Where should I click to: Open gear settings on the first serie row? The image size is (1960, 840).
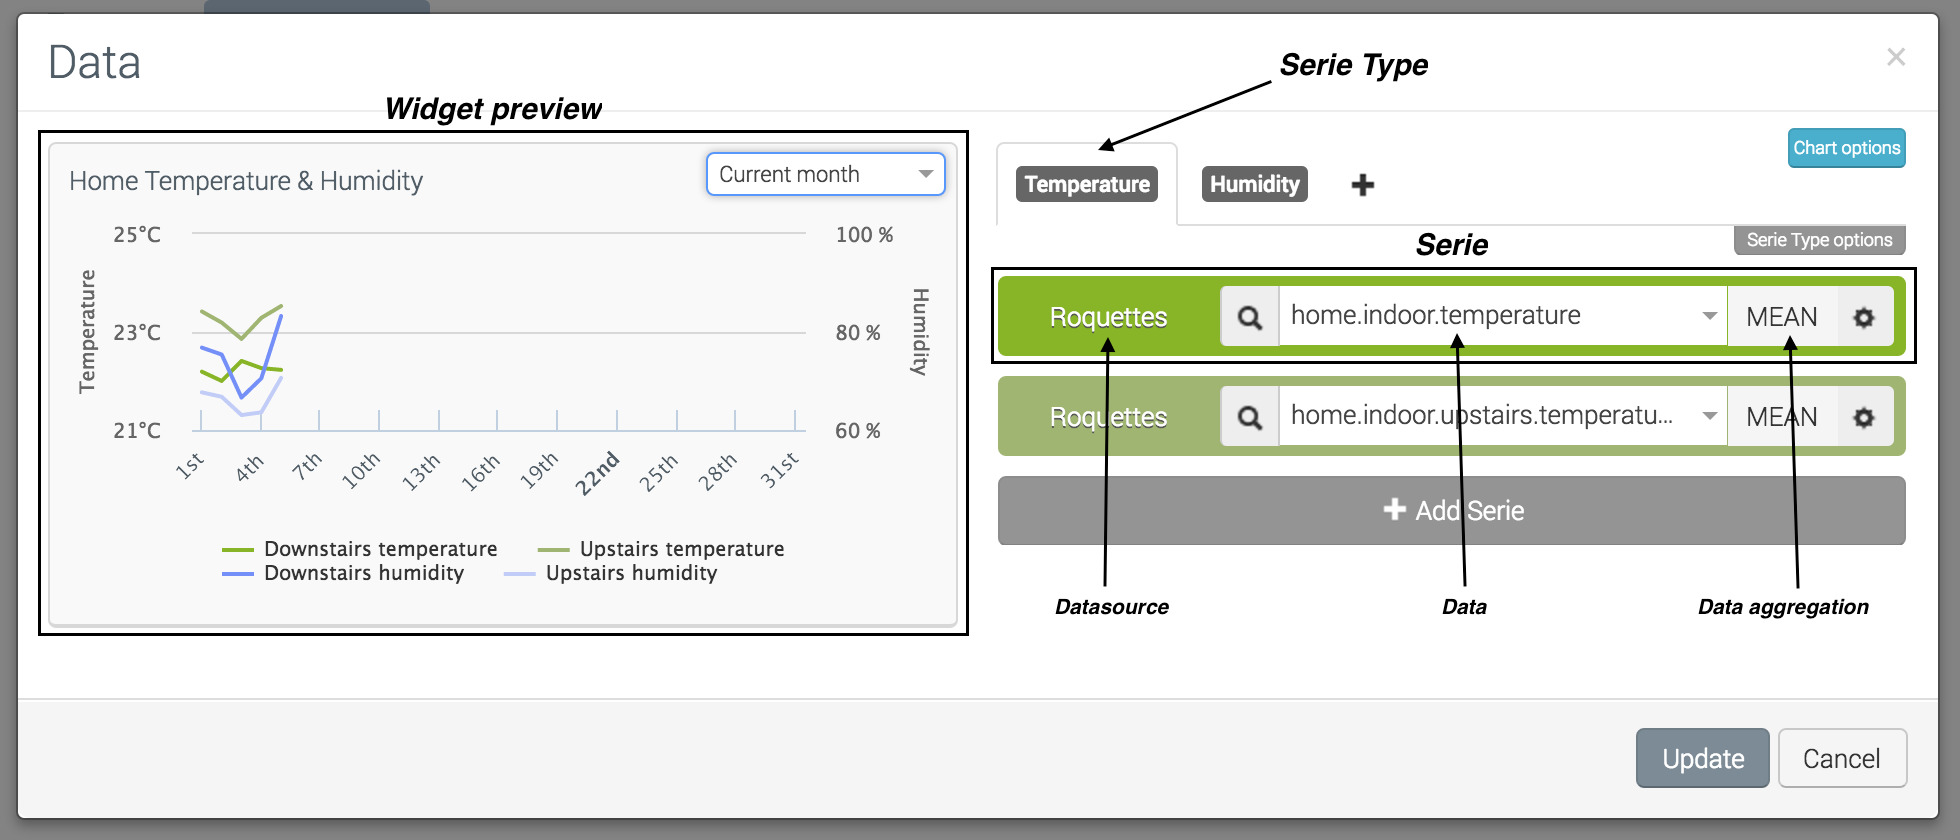pyautogui.click(x=1864, y=317)
